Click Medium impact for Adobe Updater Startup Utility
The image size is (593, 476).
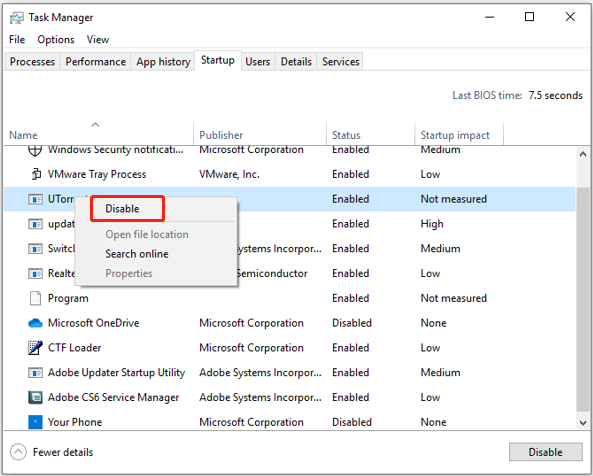tap(440, 372)
